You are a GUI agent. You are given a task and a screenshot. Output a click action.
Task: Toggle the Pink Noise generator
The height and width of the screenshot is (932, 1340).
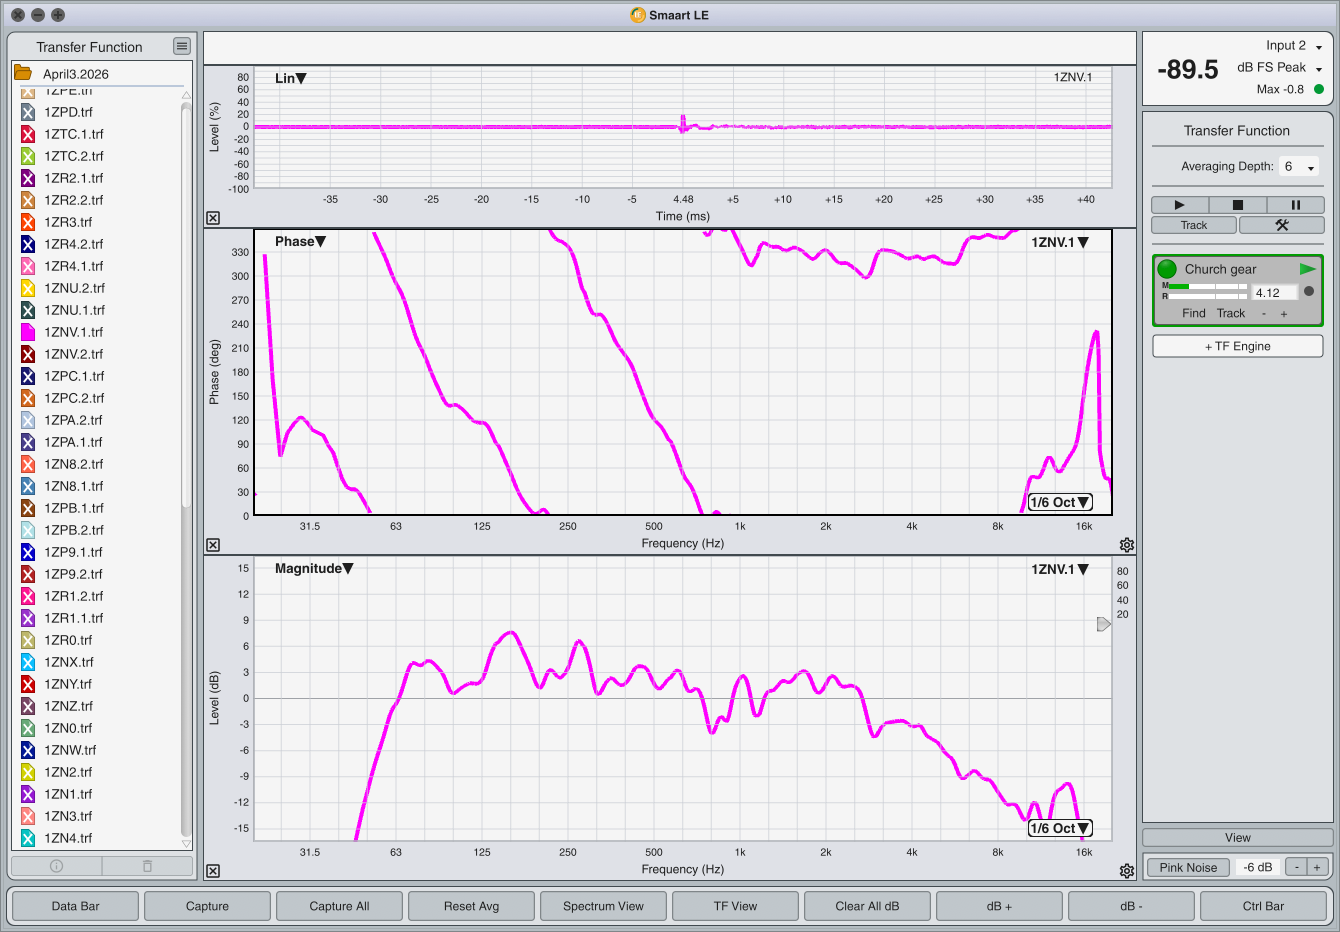[x=1188, y=867]
